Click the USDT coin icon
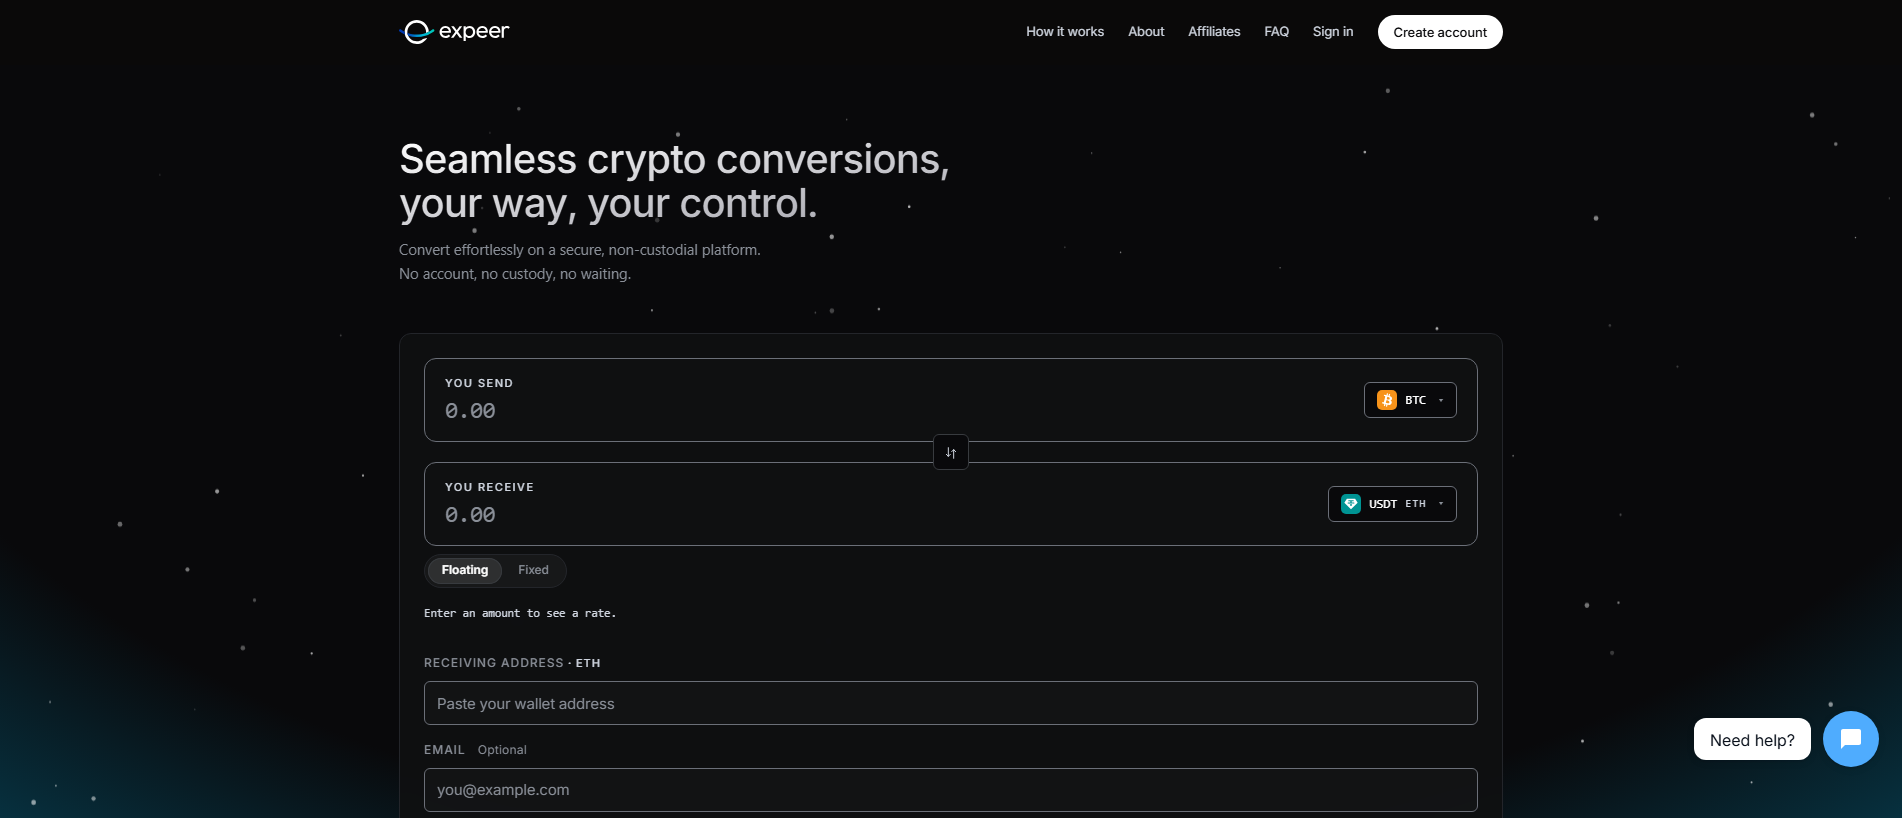1902x818 pixels. 1351,504
